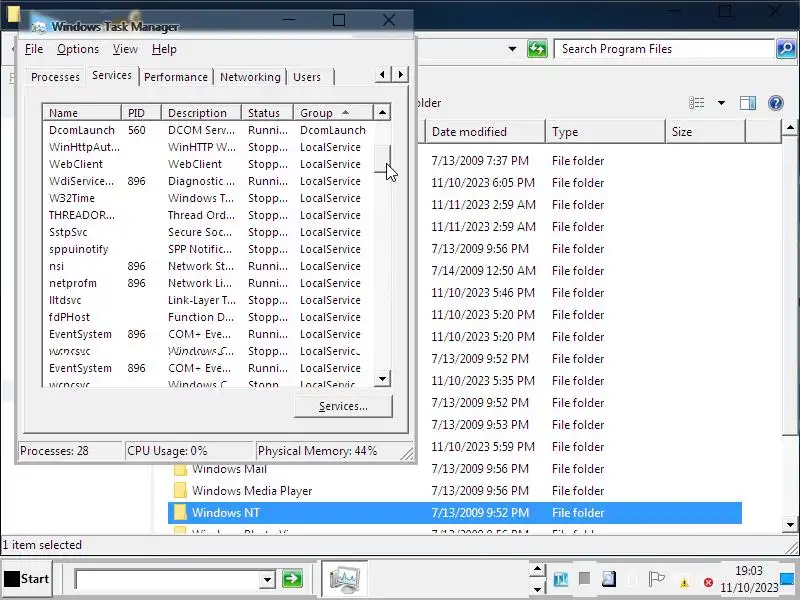This screenshot has width=800, height=600.
Task: Select the THREADOR... service row
Action: pyautogui.click(x=208, y=215)
